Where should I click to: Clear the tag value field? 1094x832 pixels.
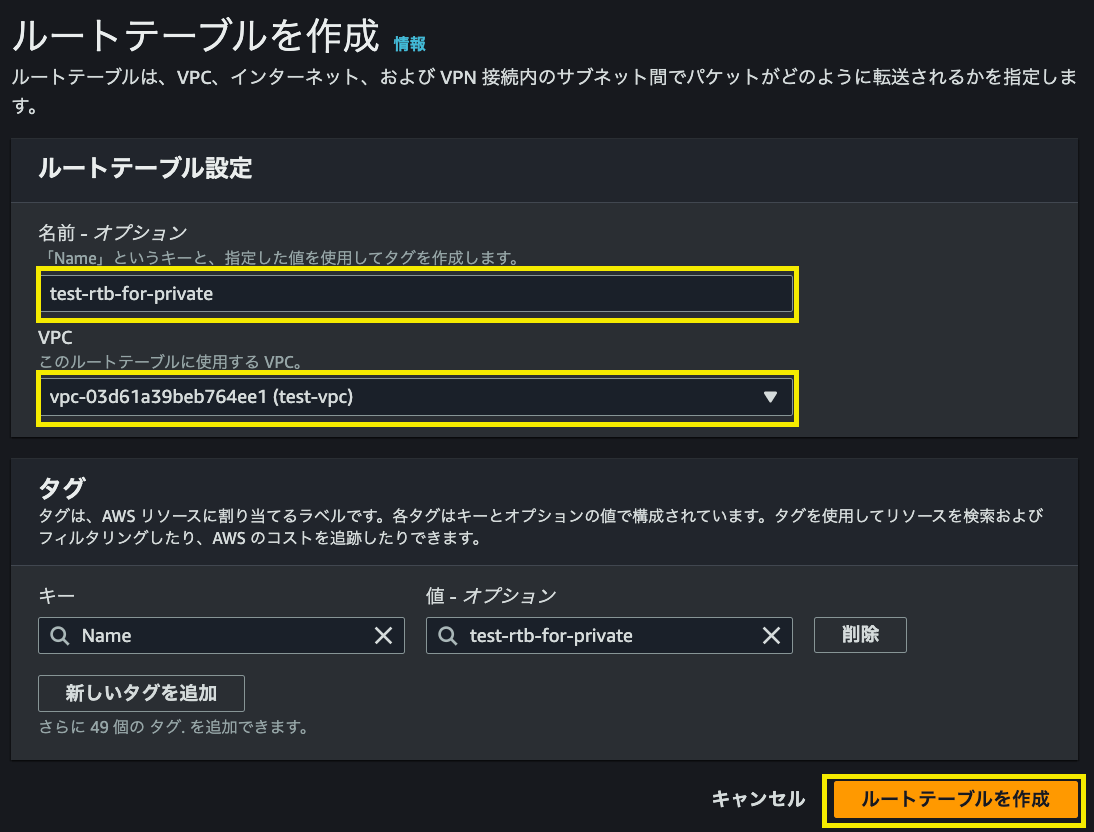(771, 635)
